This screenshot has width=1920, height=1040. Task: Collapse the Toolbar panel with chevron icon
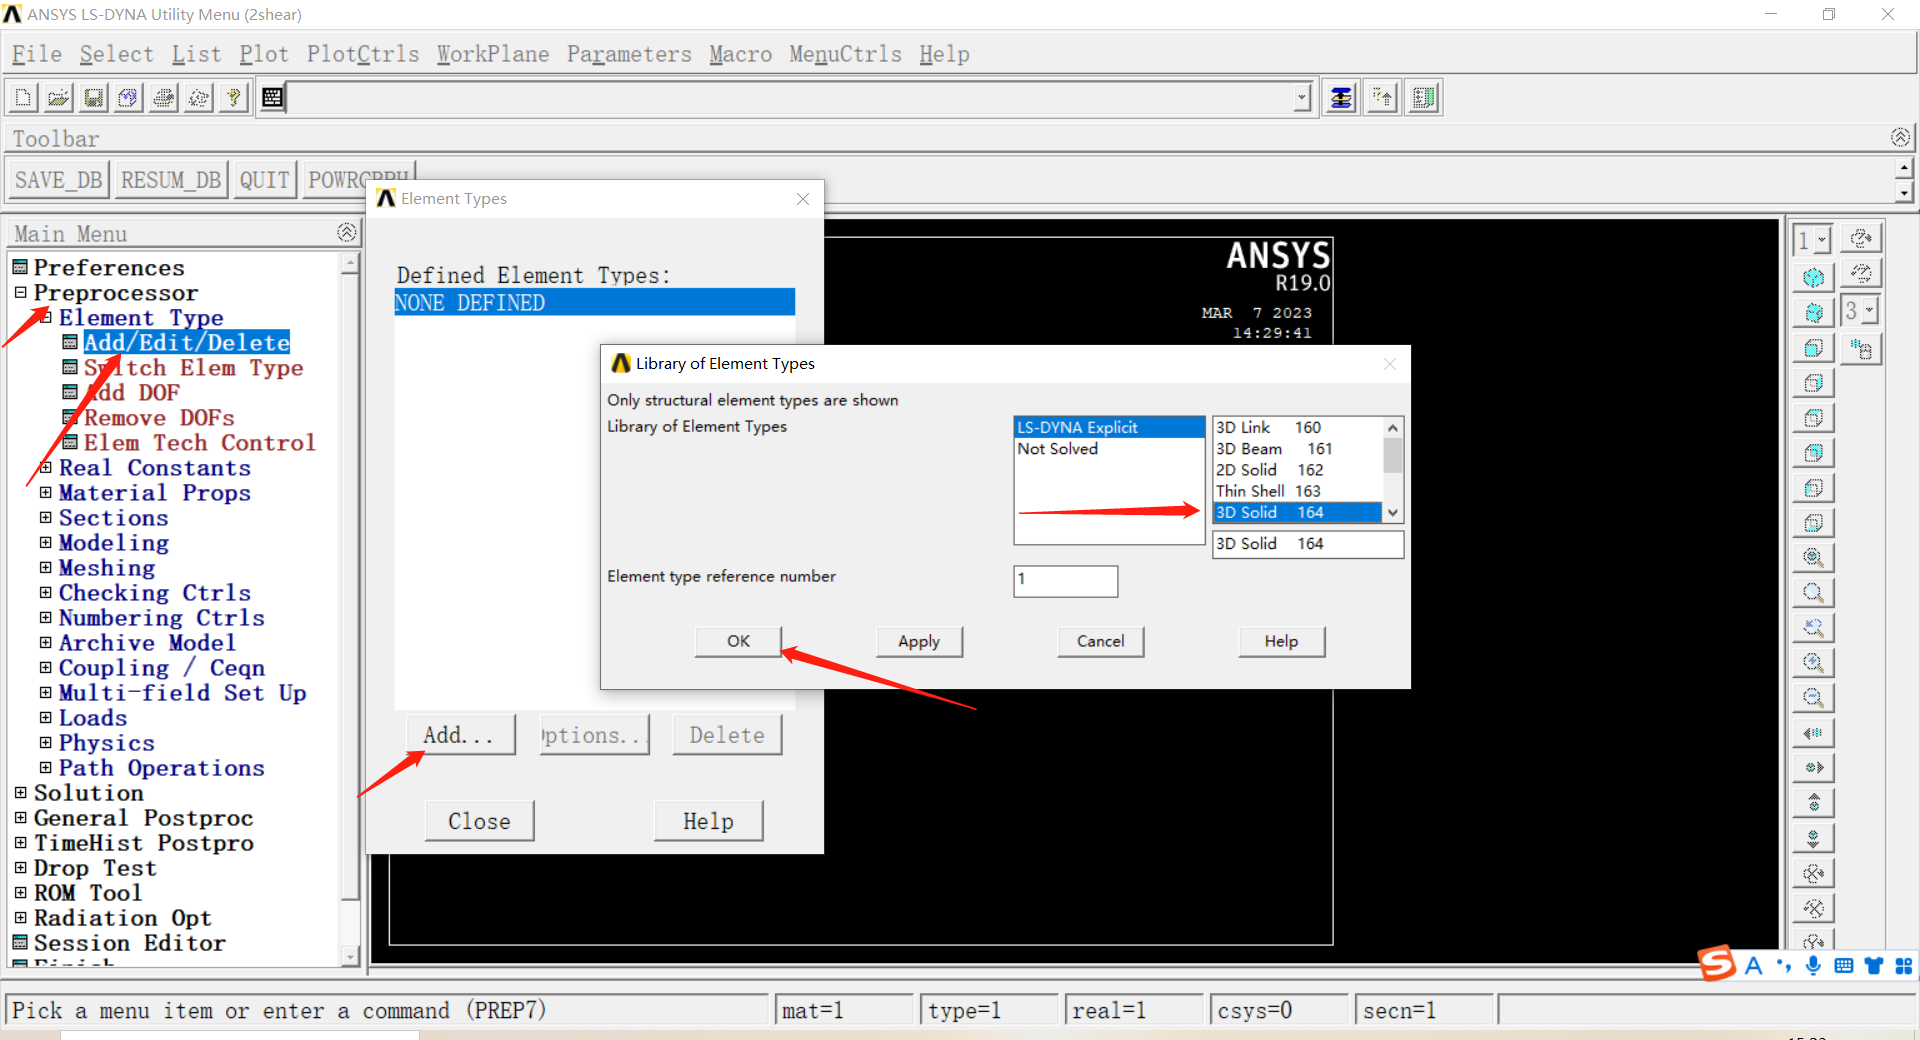tap(1900, 137)
